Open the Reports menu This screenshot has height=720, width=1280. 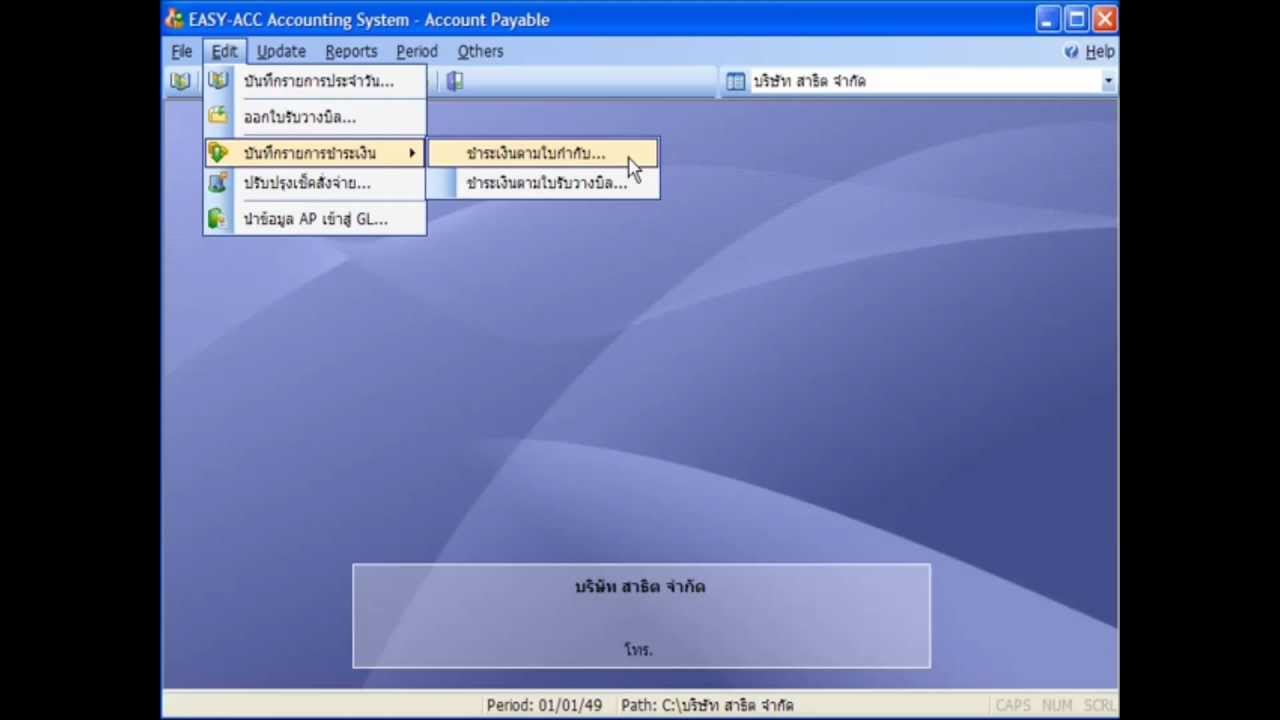351,51
